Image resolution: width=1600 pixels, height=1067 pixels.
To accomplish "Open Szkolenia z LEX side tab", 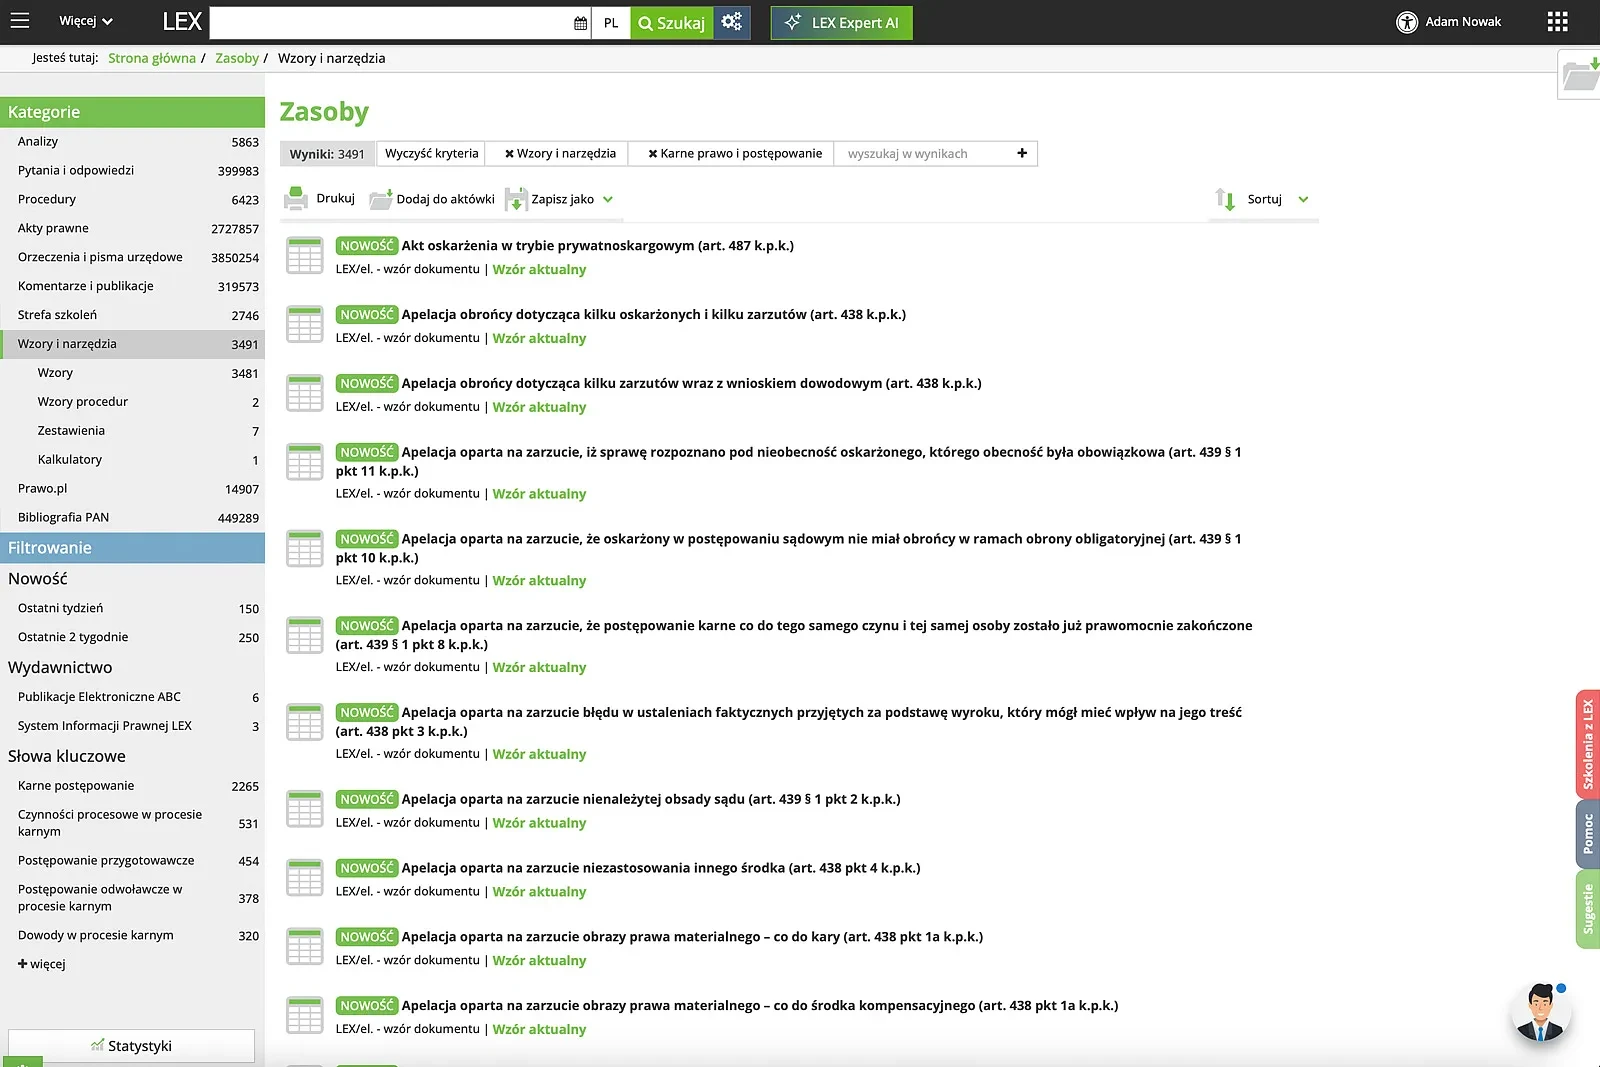I will (x=1588, y=744).
